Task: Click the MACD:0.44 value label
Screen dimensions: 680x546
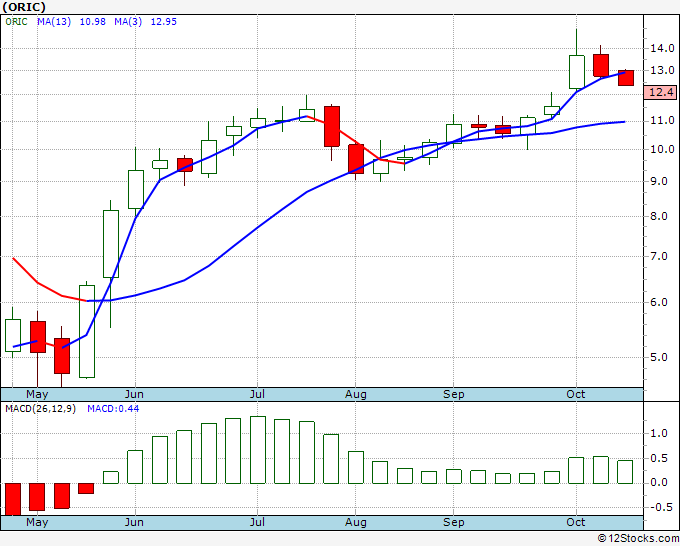Action: (x=113, y=409)
